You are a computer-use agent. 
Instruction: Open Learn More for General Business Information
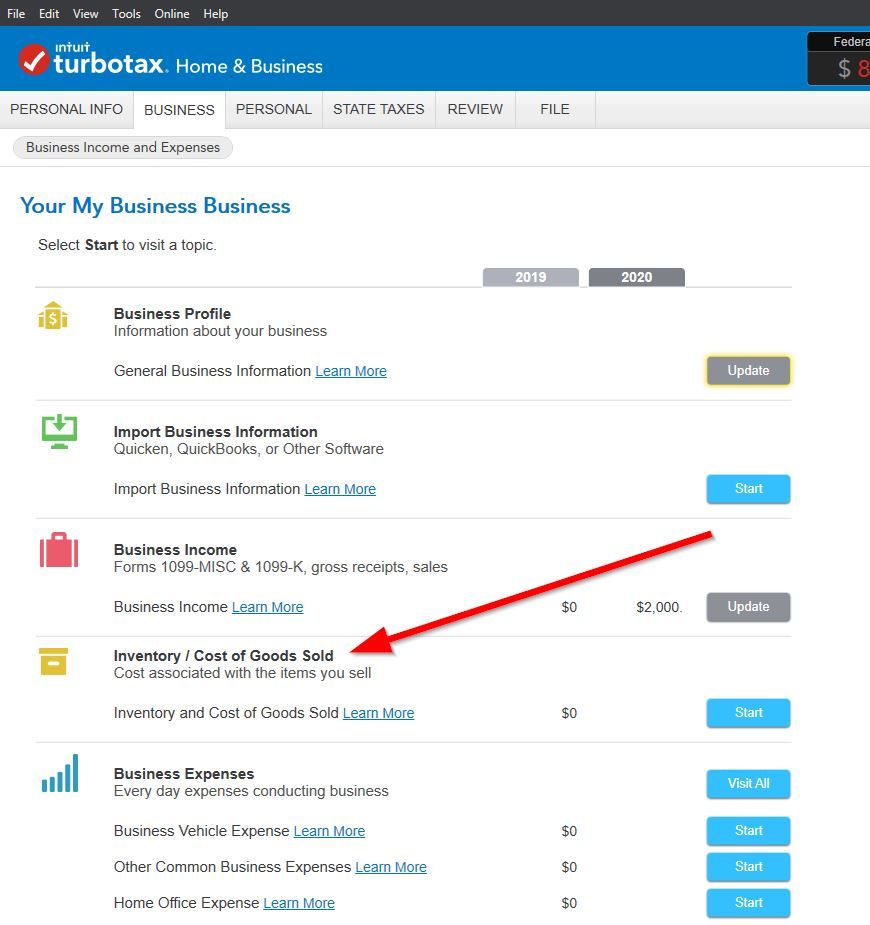[x=351, y=371]
